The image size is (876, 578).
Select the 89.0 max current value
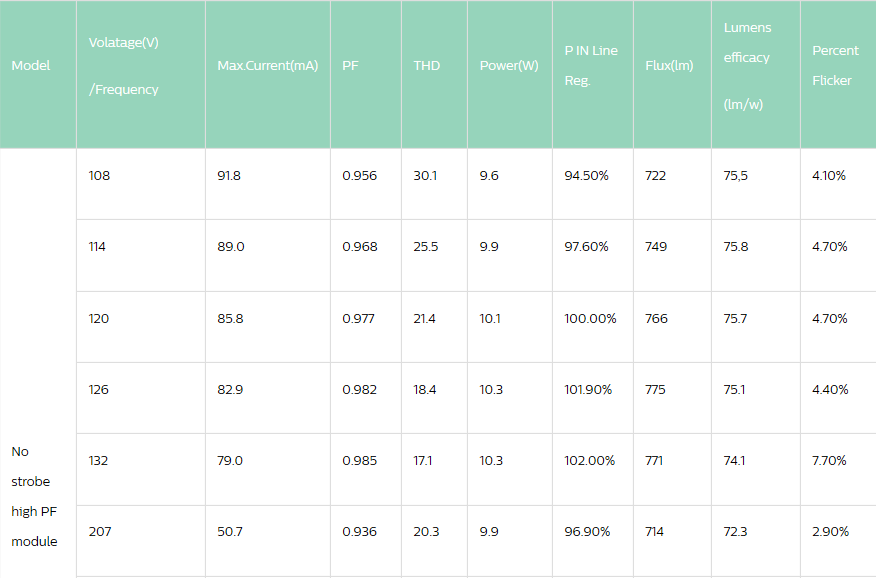point(231,247)
